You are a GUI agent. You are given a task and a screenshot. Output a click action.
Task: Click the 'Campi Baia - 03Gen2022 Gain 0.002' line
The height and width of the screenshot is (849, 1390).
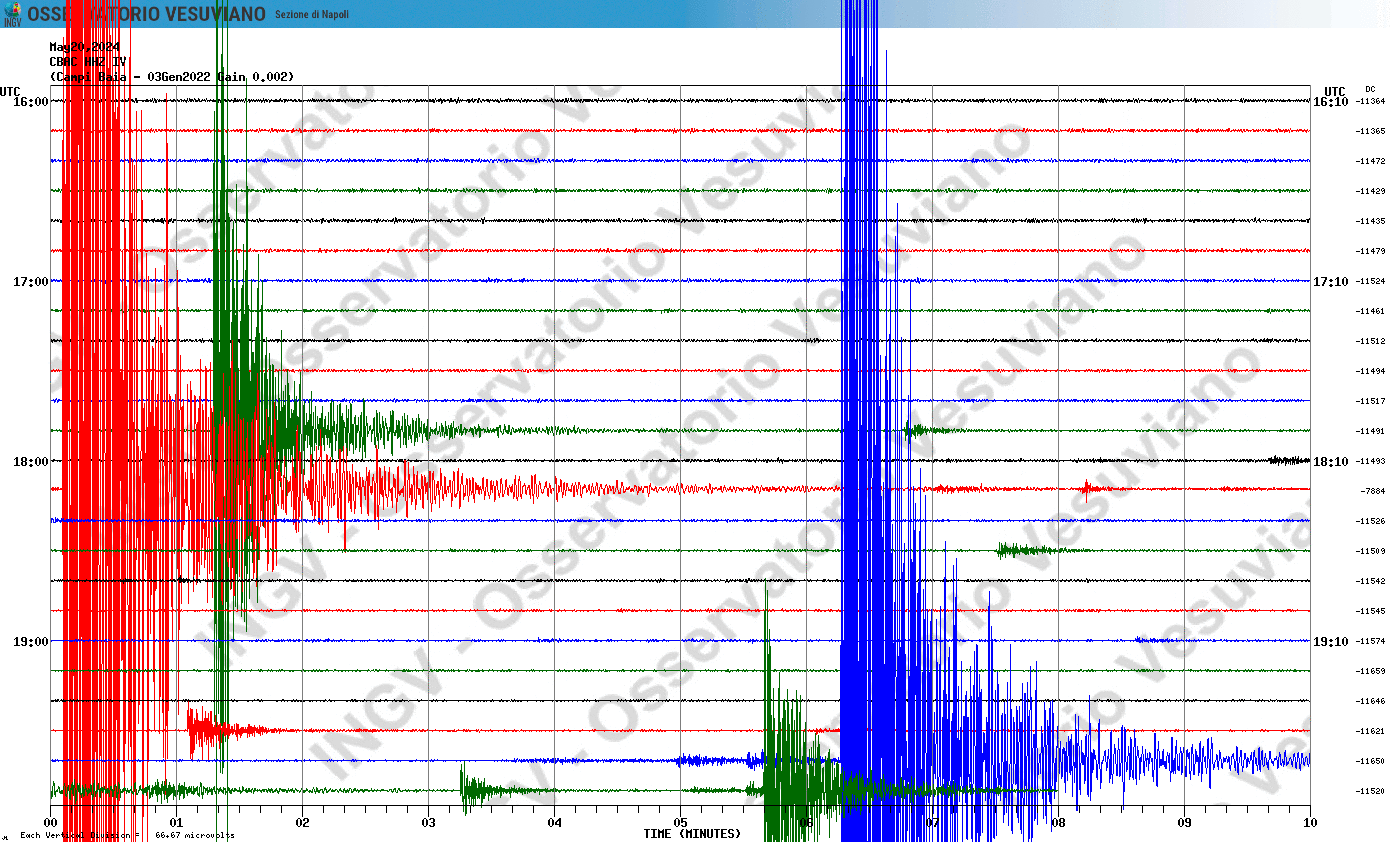[172, 77]
